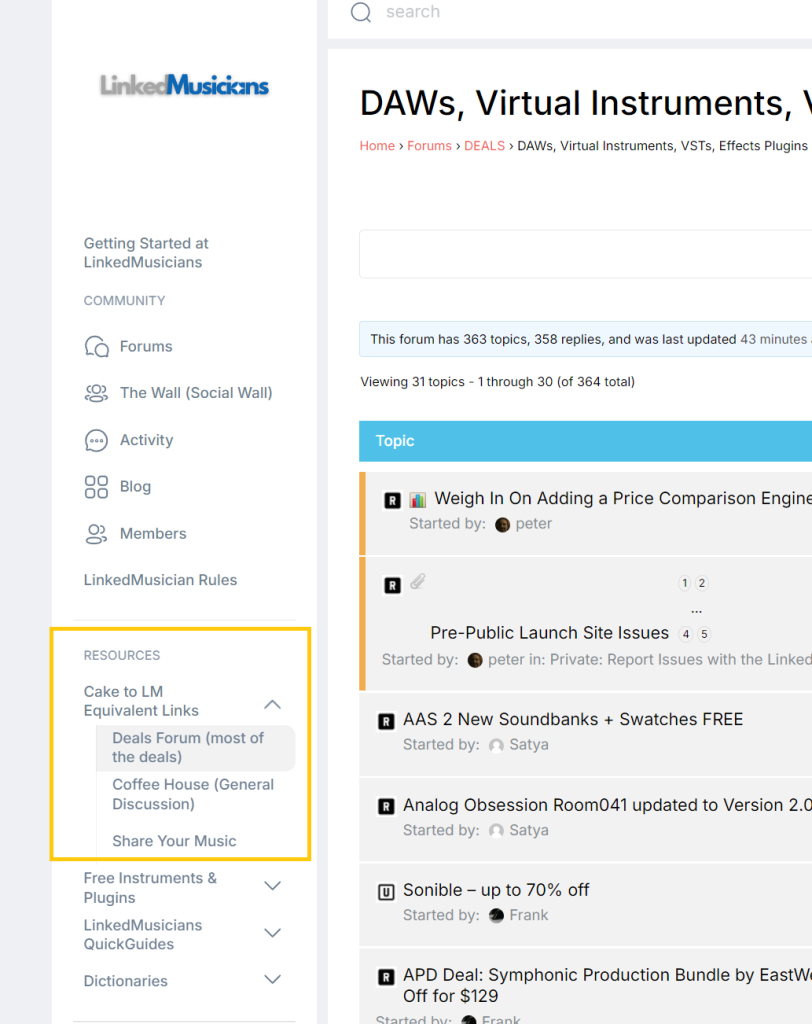The height and width of the screenshot is (1024, 812).
Task: Click the Activity speech bubble icon
Action: tap(96, 440)
